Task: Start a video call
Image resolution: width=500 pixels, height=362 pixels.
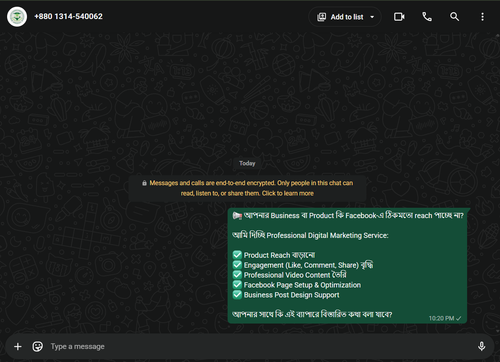Action: tap(399, 17)
